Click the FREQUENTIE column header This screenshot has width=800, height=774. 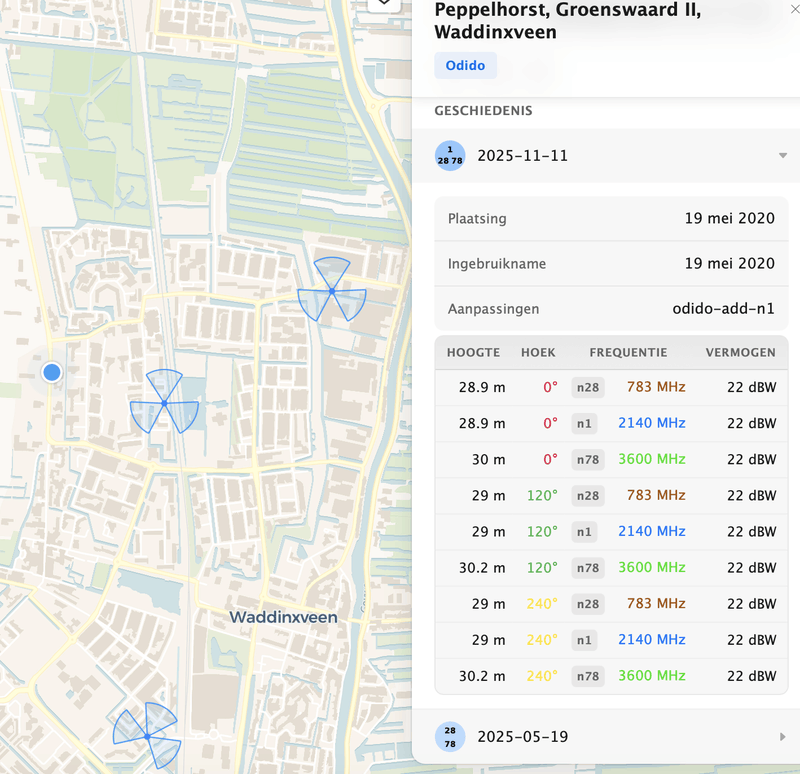click(628, 353)
